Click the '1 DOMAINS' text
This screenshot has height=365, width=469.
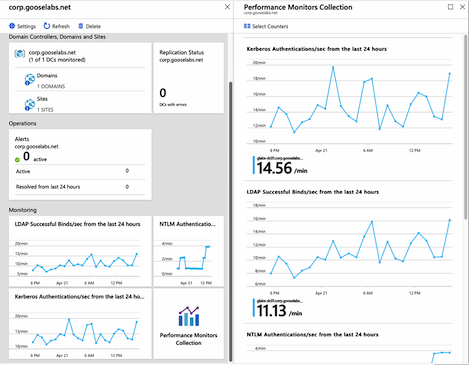pyautogui.click(x=51, y=86)
